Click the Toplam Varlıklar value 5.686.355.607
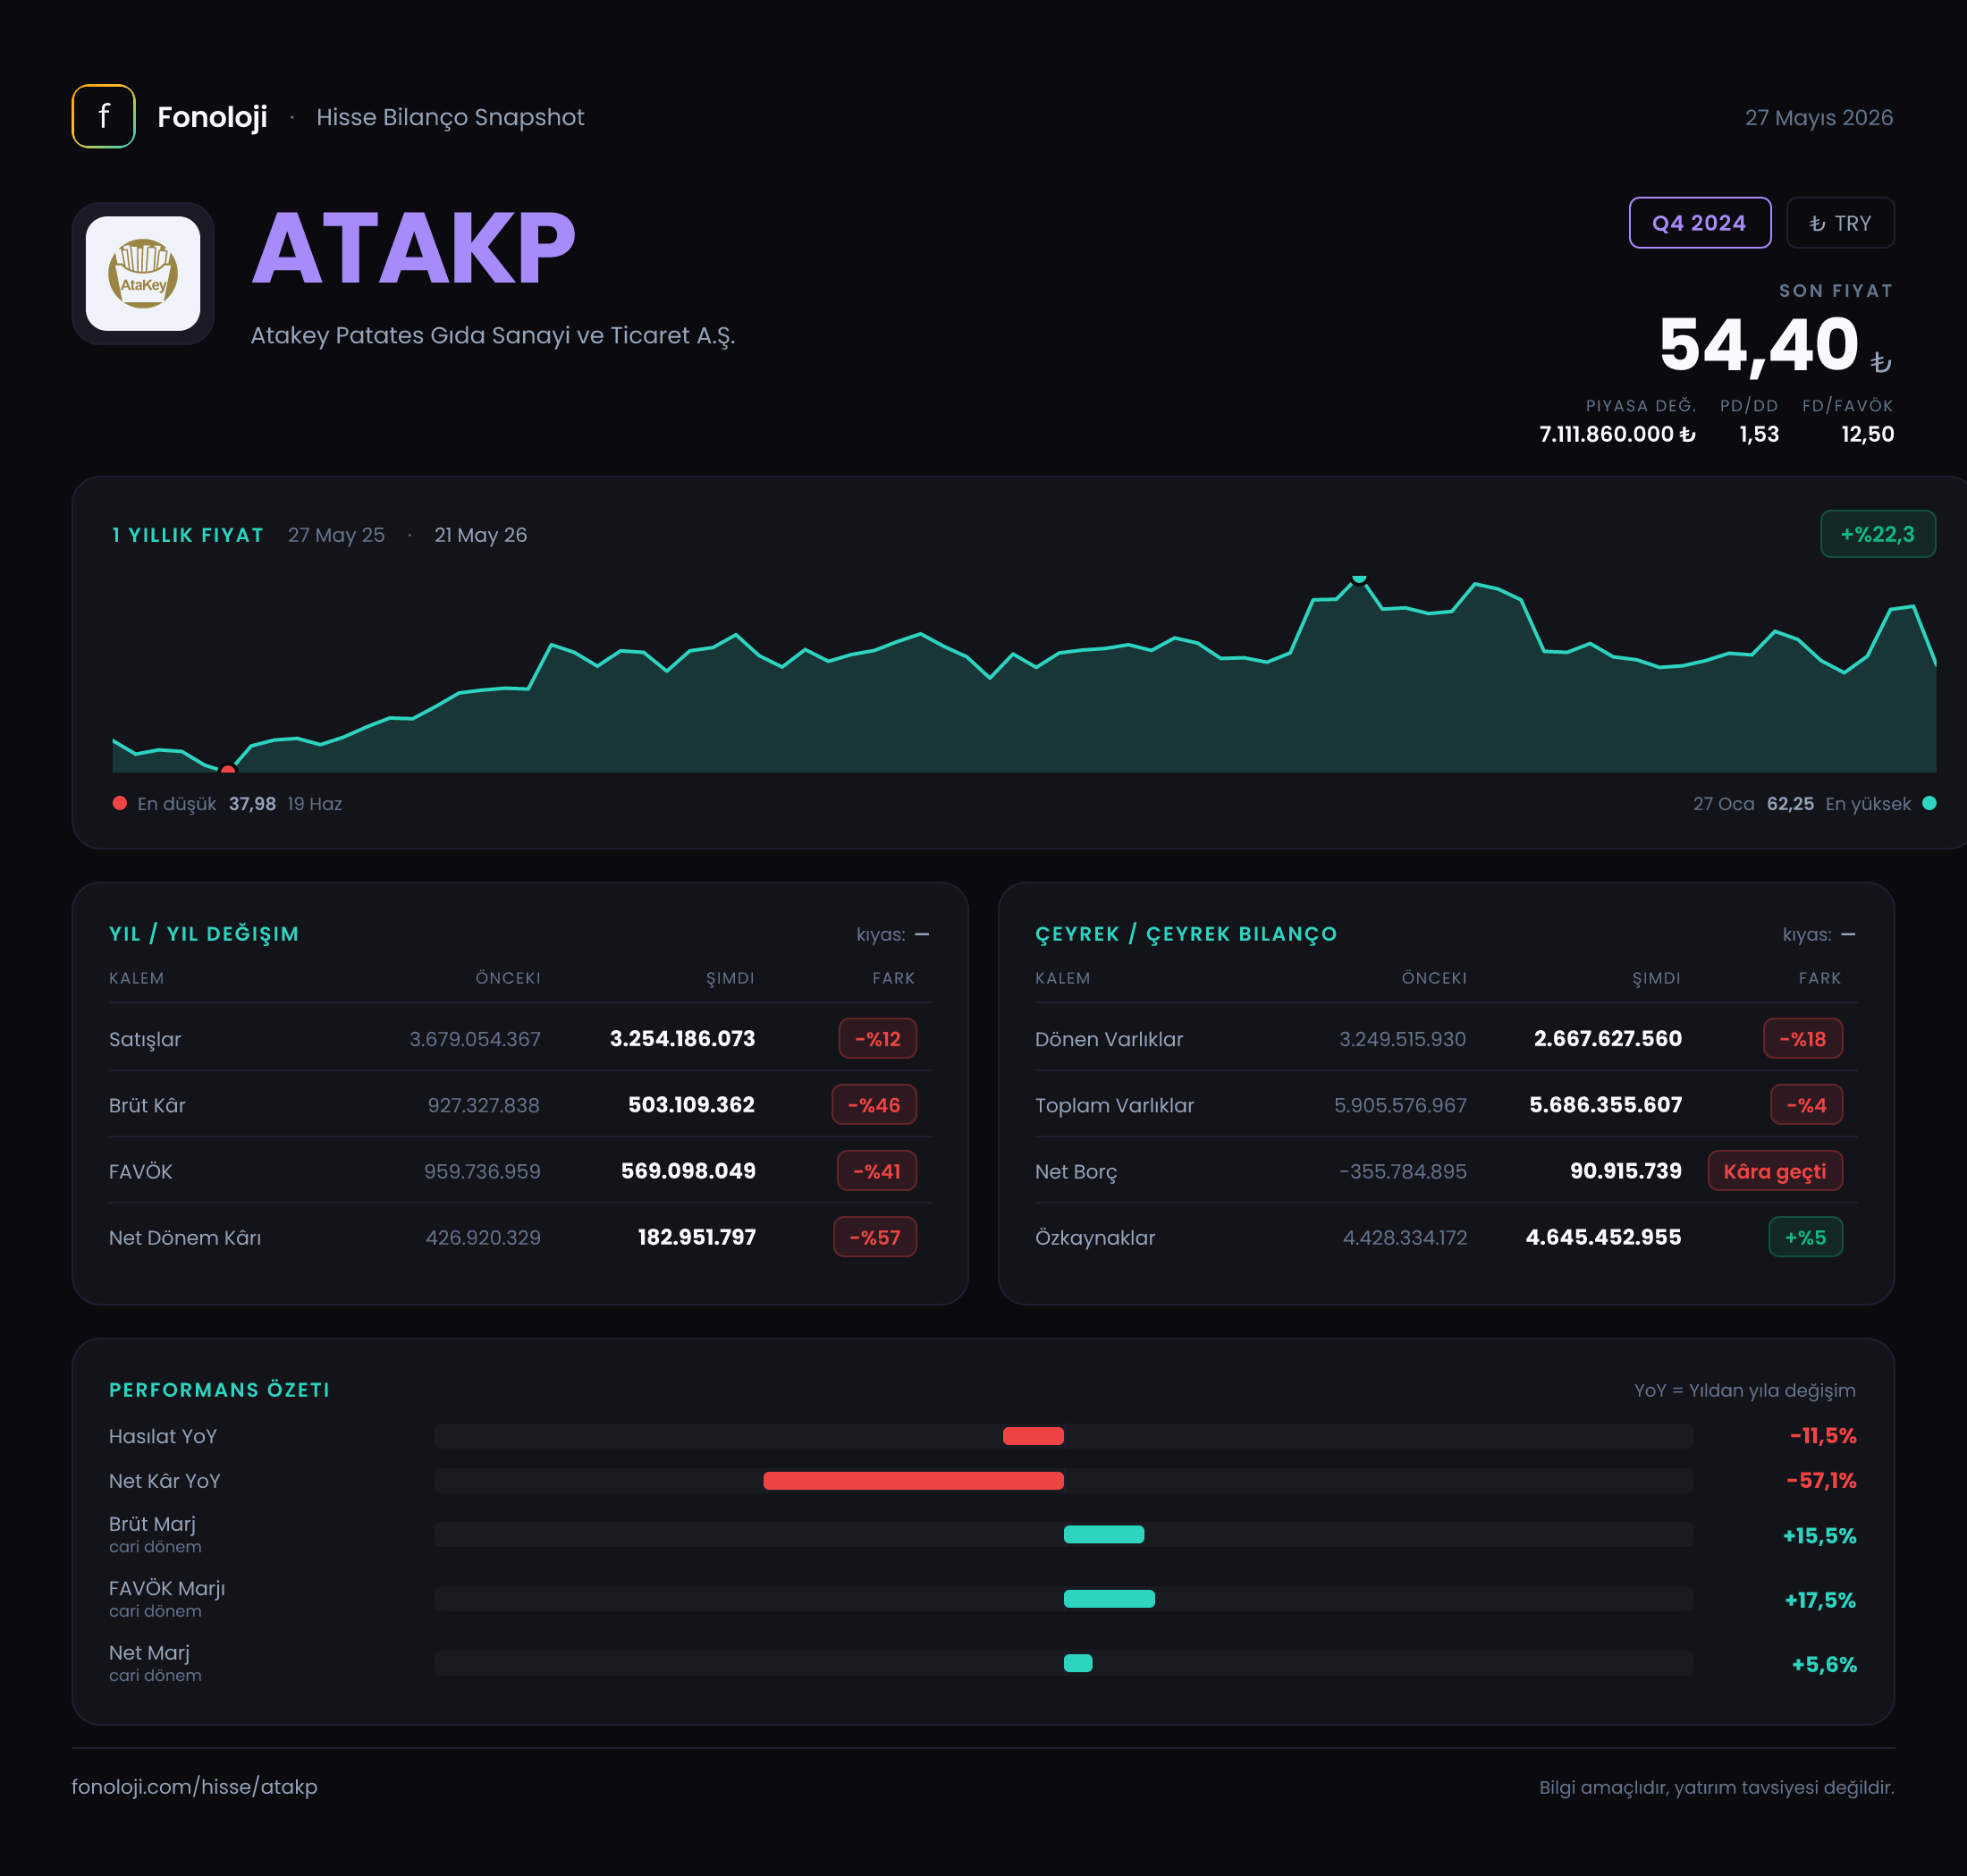The width and height of the screenshot is (1967, 1876). [1605, 1104]
